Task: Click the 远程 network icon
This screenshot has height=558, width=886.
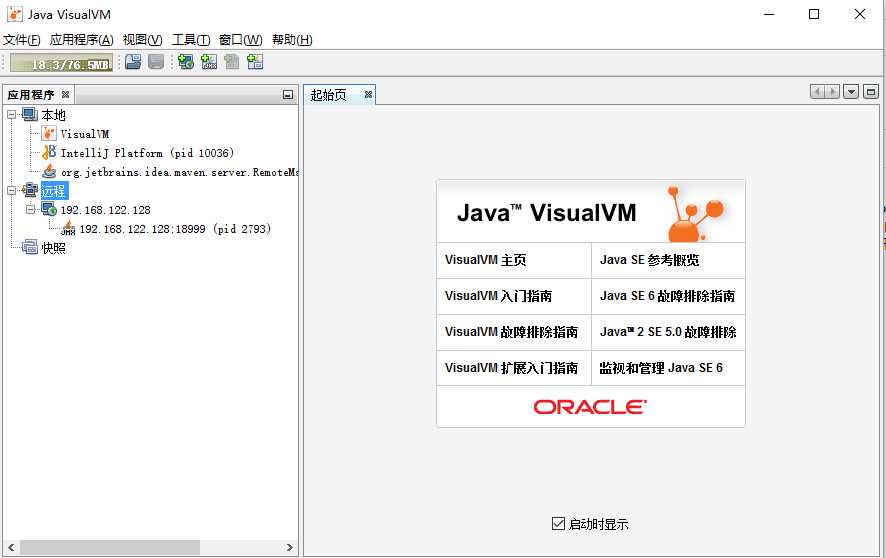Action: [30, 190]
